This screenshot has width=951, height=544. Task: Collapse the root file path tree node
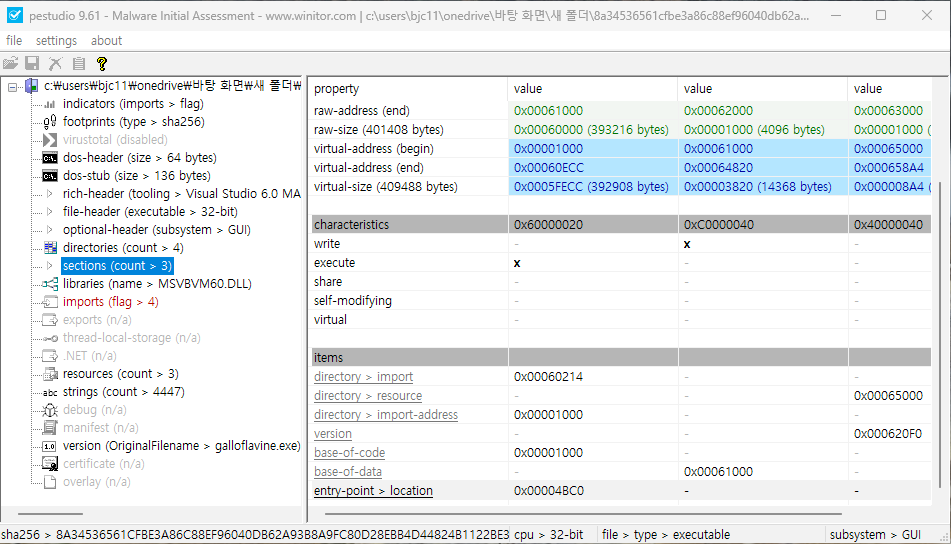13,86
